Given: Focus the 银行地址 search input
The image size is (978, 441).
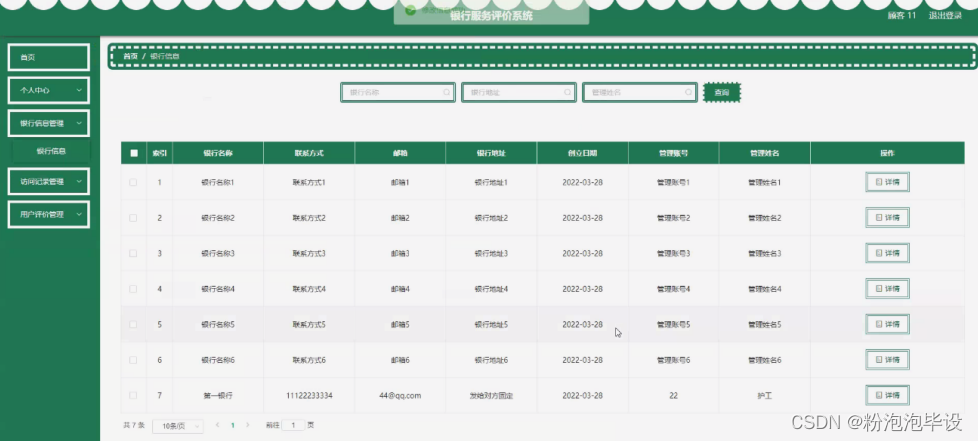Looking at the screenshot, I should click(x=518, y=92).
